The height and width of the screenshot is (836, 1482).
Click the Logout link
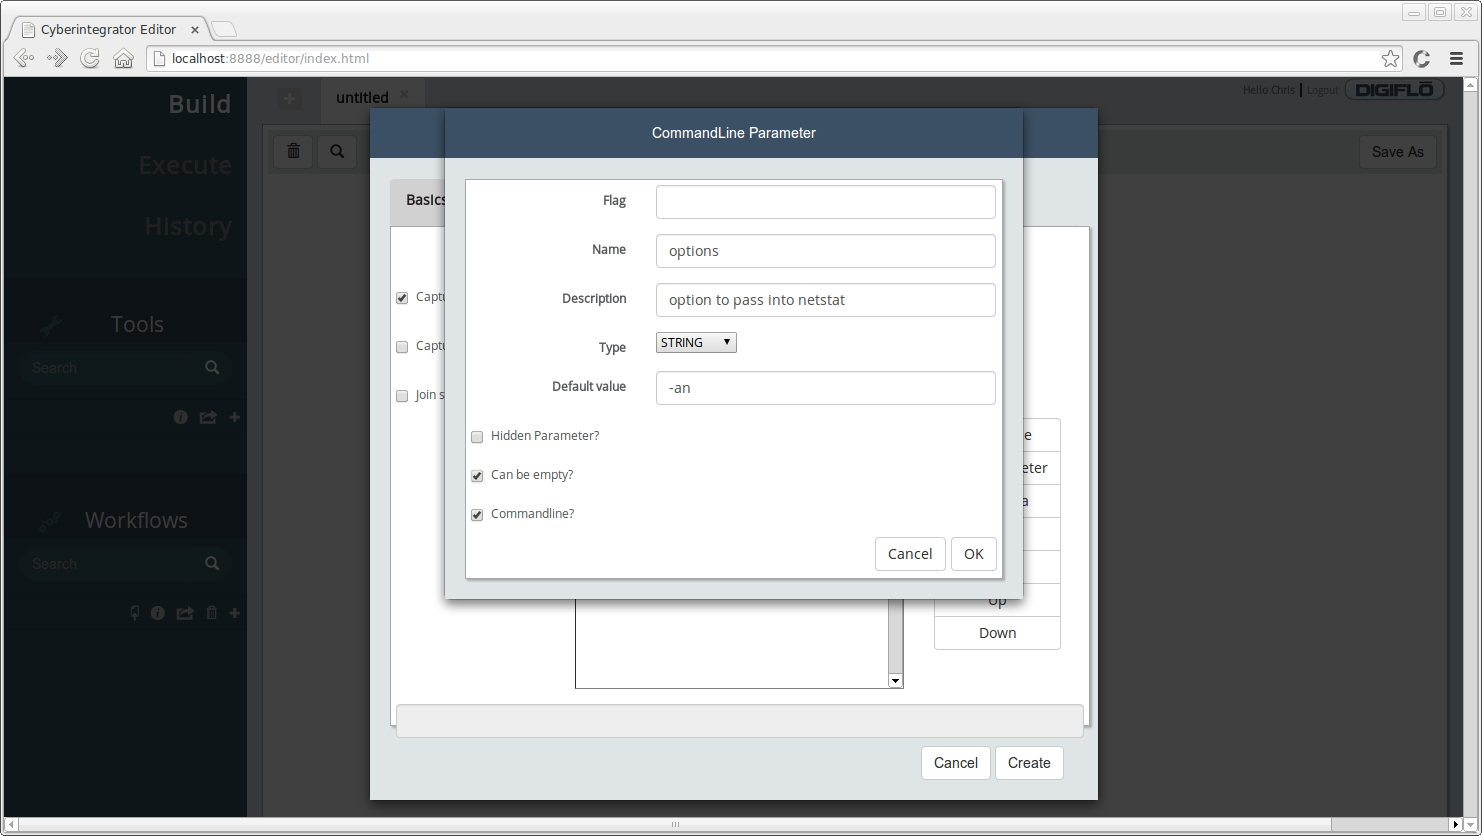pyautogui.click(x=1322, y=90)
